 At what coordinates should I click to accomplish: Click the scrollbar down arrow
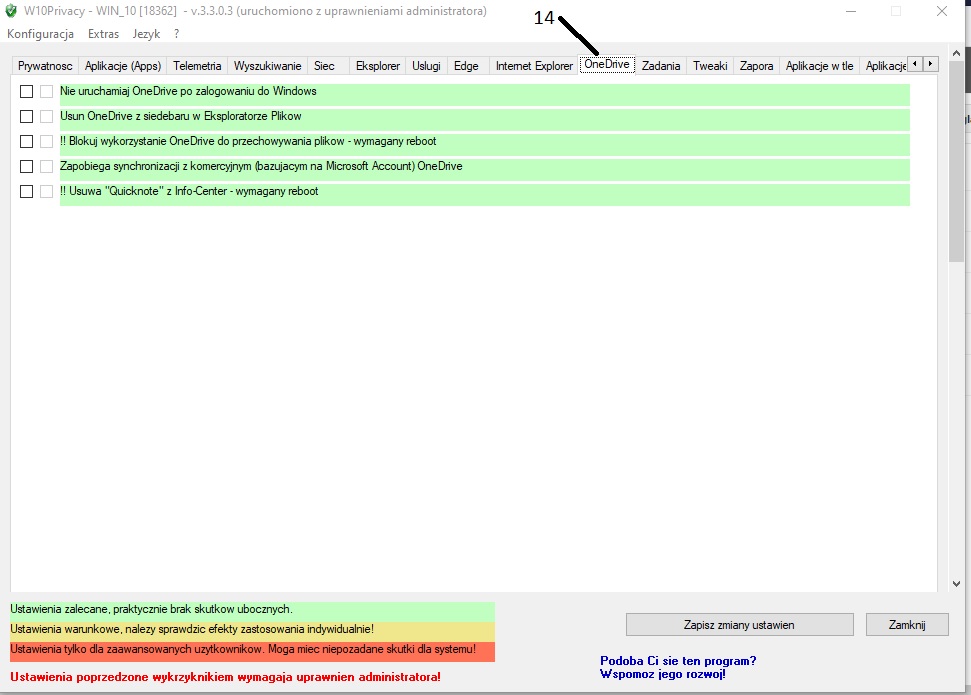point(956,584)
